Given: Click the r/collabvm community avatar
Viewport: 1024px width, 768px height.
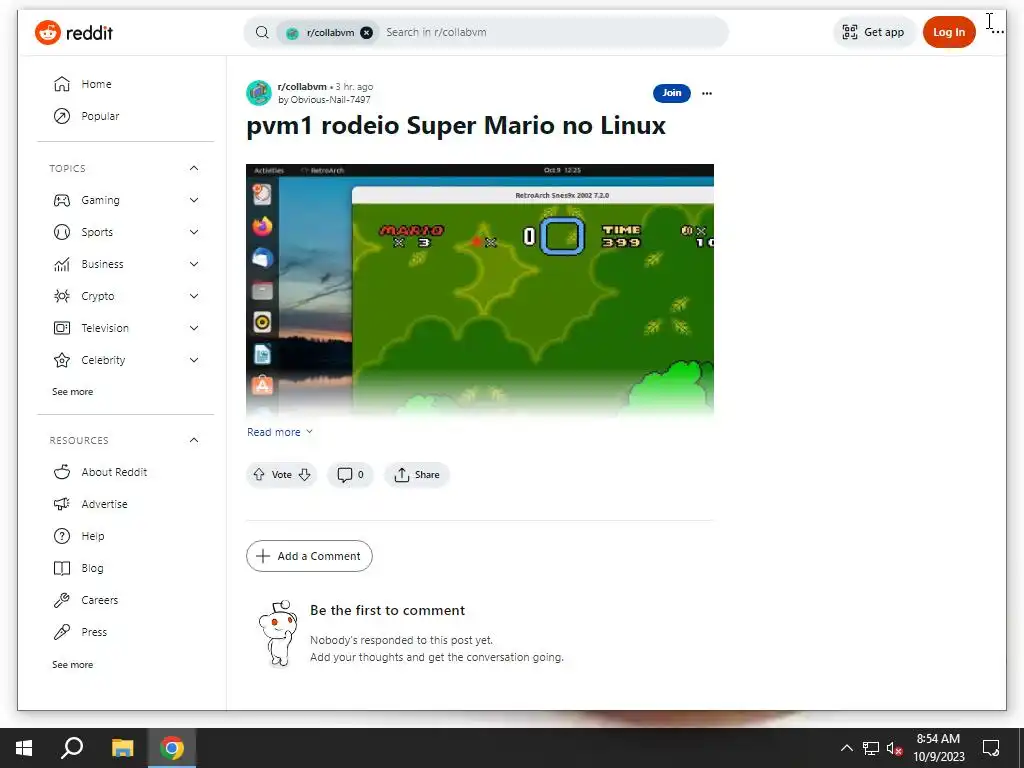Looking at the screenshot, I should [x=259, y=93].
